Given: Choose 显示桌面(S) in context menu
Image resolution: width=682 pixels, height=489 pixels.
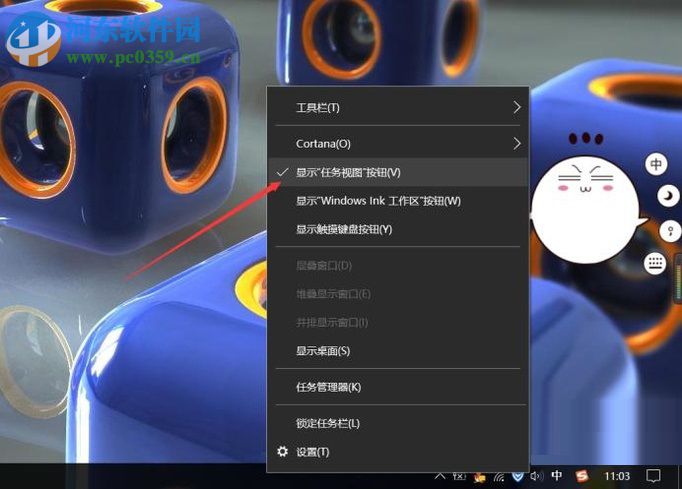Looking at the screenshot, I should 398,351.
